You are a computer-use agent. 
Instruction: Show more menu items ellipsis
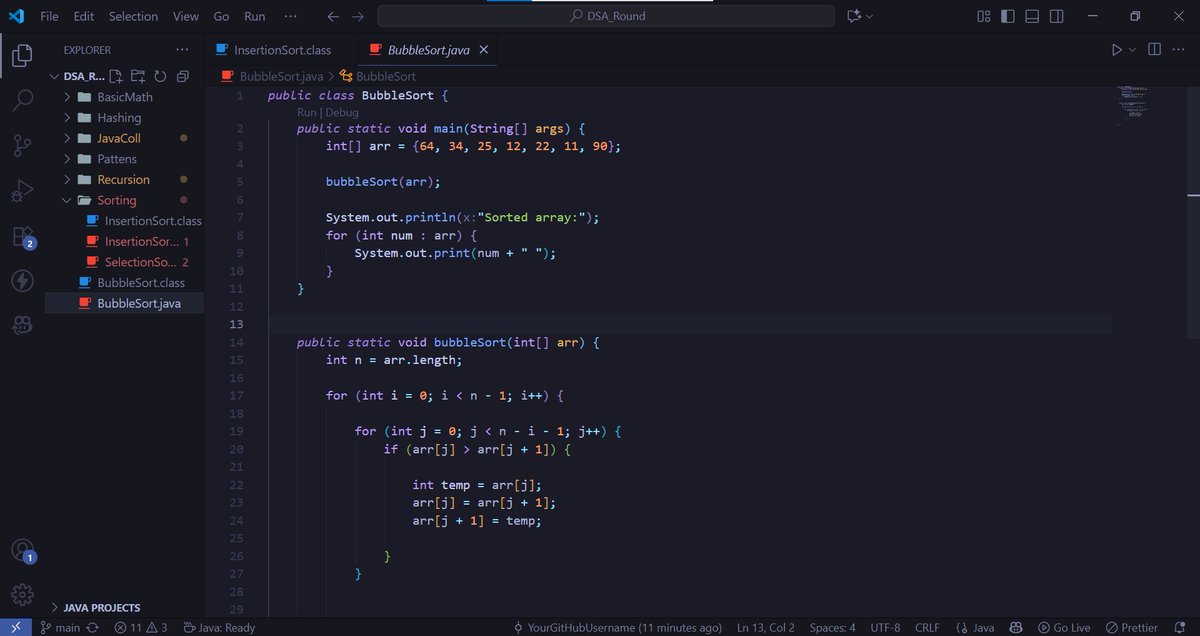click(290, 16)
